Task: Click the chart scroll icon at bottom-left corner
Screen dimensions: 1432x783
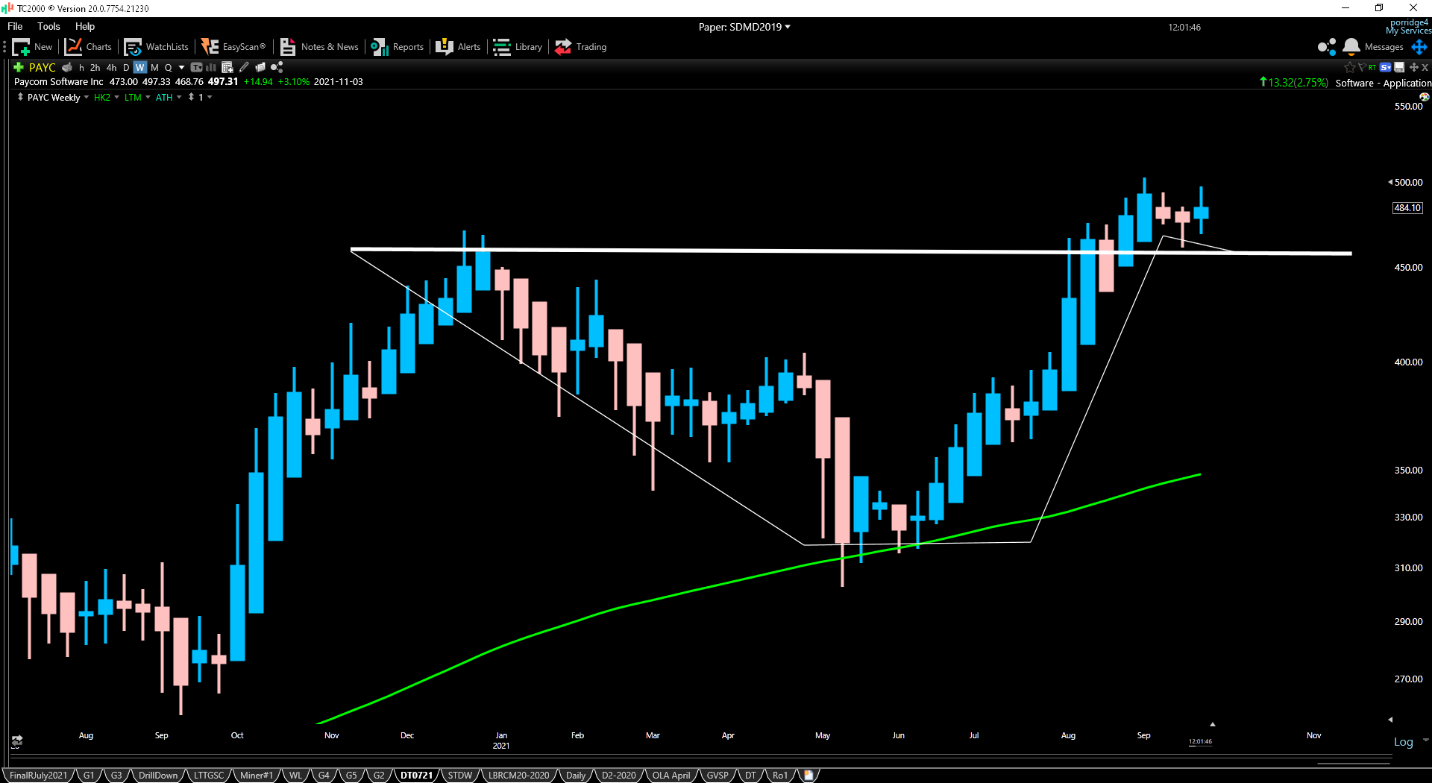Action: coord(17,740)
